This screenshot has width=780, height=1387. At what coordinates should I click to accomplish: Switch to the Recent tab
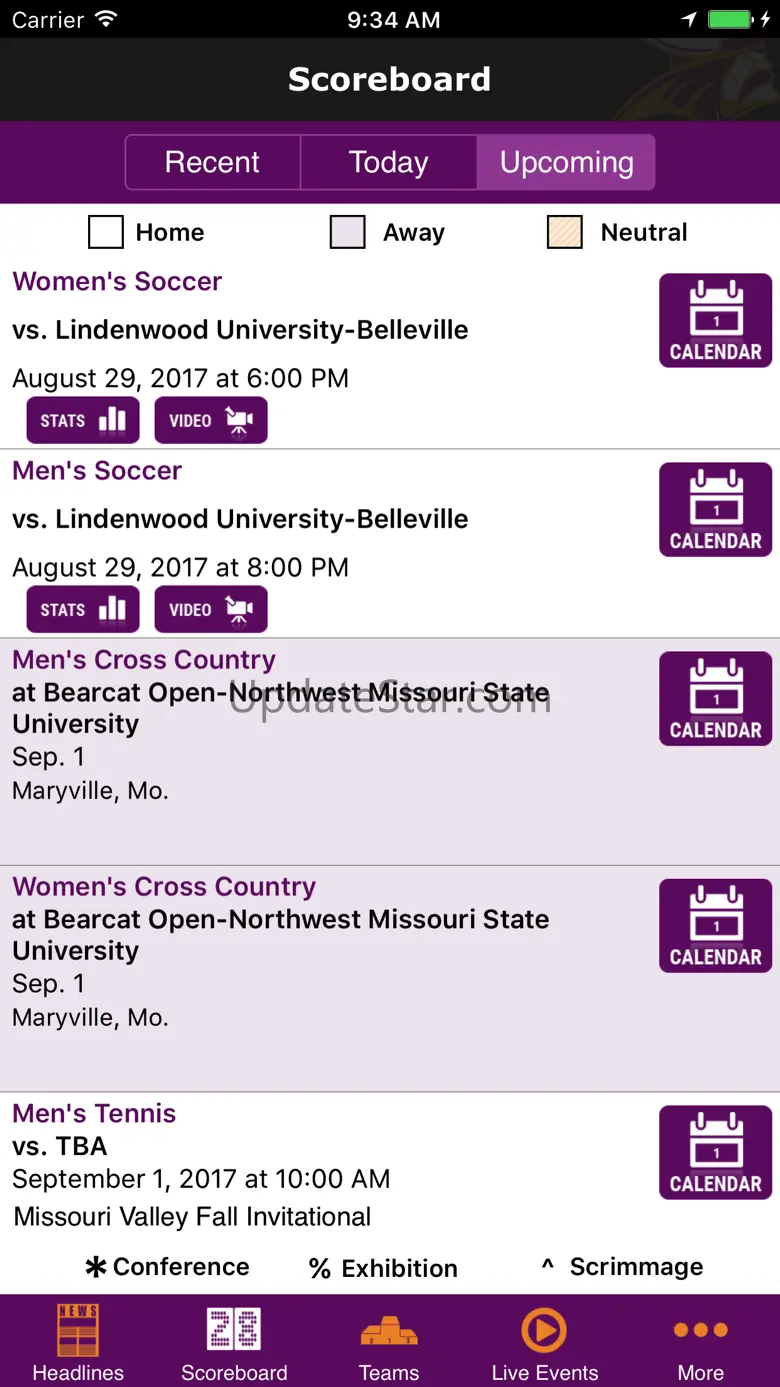tap(212, 162)
